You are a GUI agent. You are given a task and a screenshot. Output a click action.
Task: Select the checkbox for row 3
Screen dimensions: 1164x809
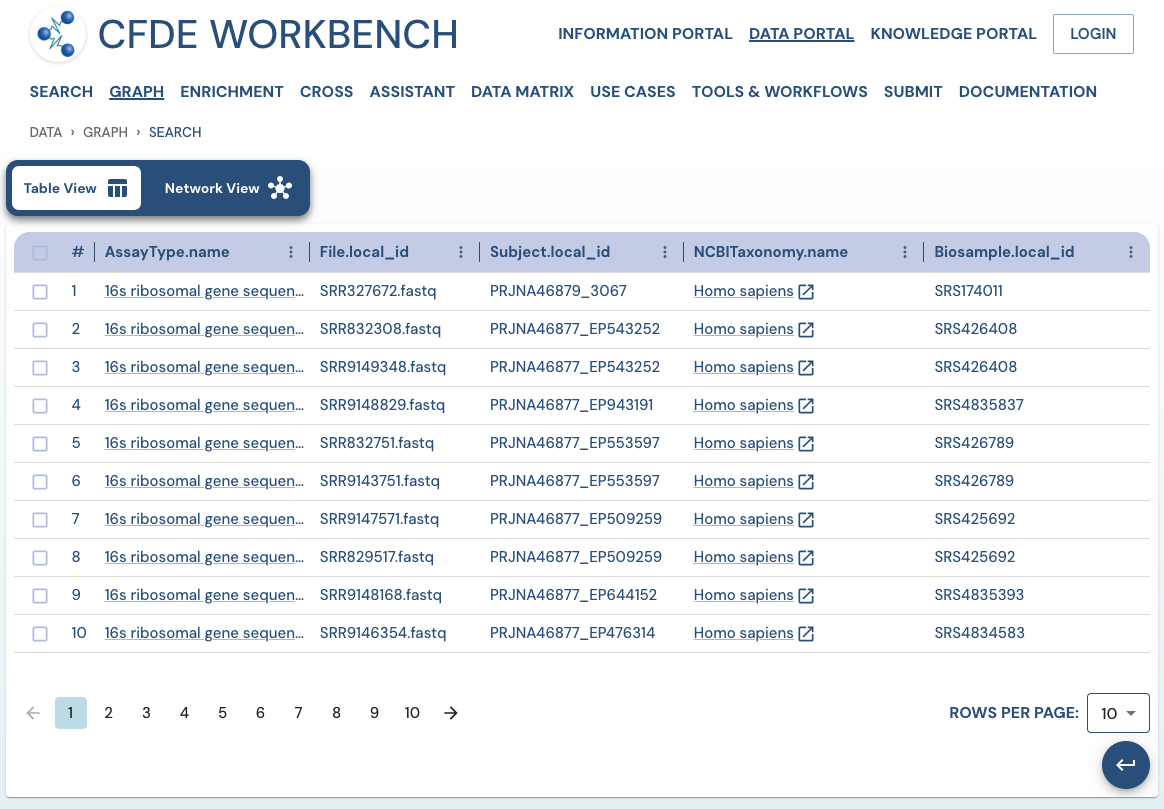[40, 367]
